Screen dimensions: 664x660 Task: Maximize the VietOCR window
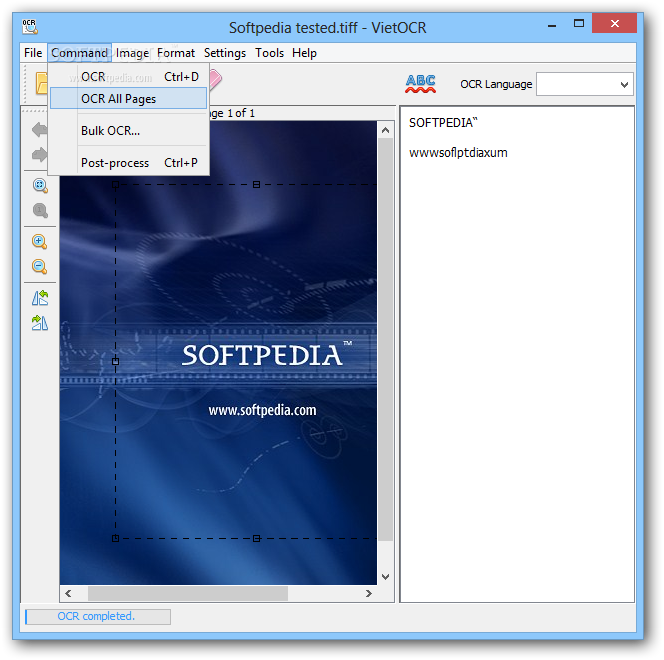tap(578, 24)
